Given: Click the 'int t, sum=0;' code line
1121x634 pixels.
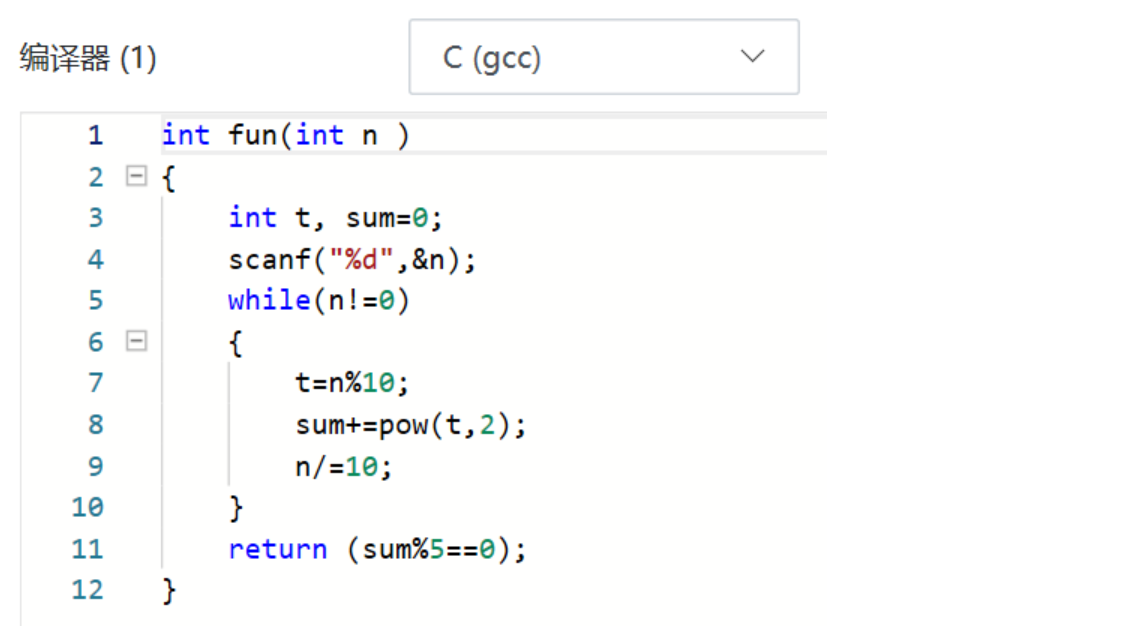Looking at the screenshot, I should tap(335, 218).
